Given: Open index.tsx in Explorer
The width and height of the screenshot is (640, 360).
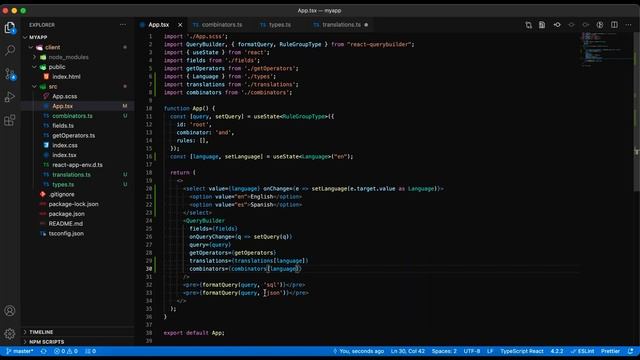Looking at the screenshot, I should coord(78,155).
